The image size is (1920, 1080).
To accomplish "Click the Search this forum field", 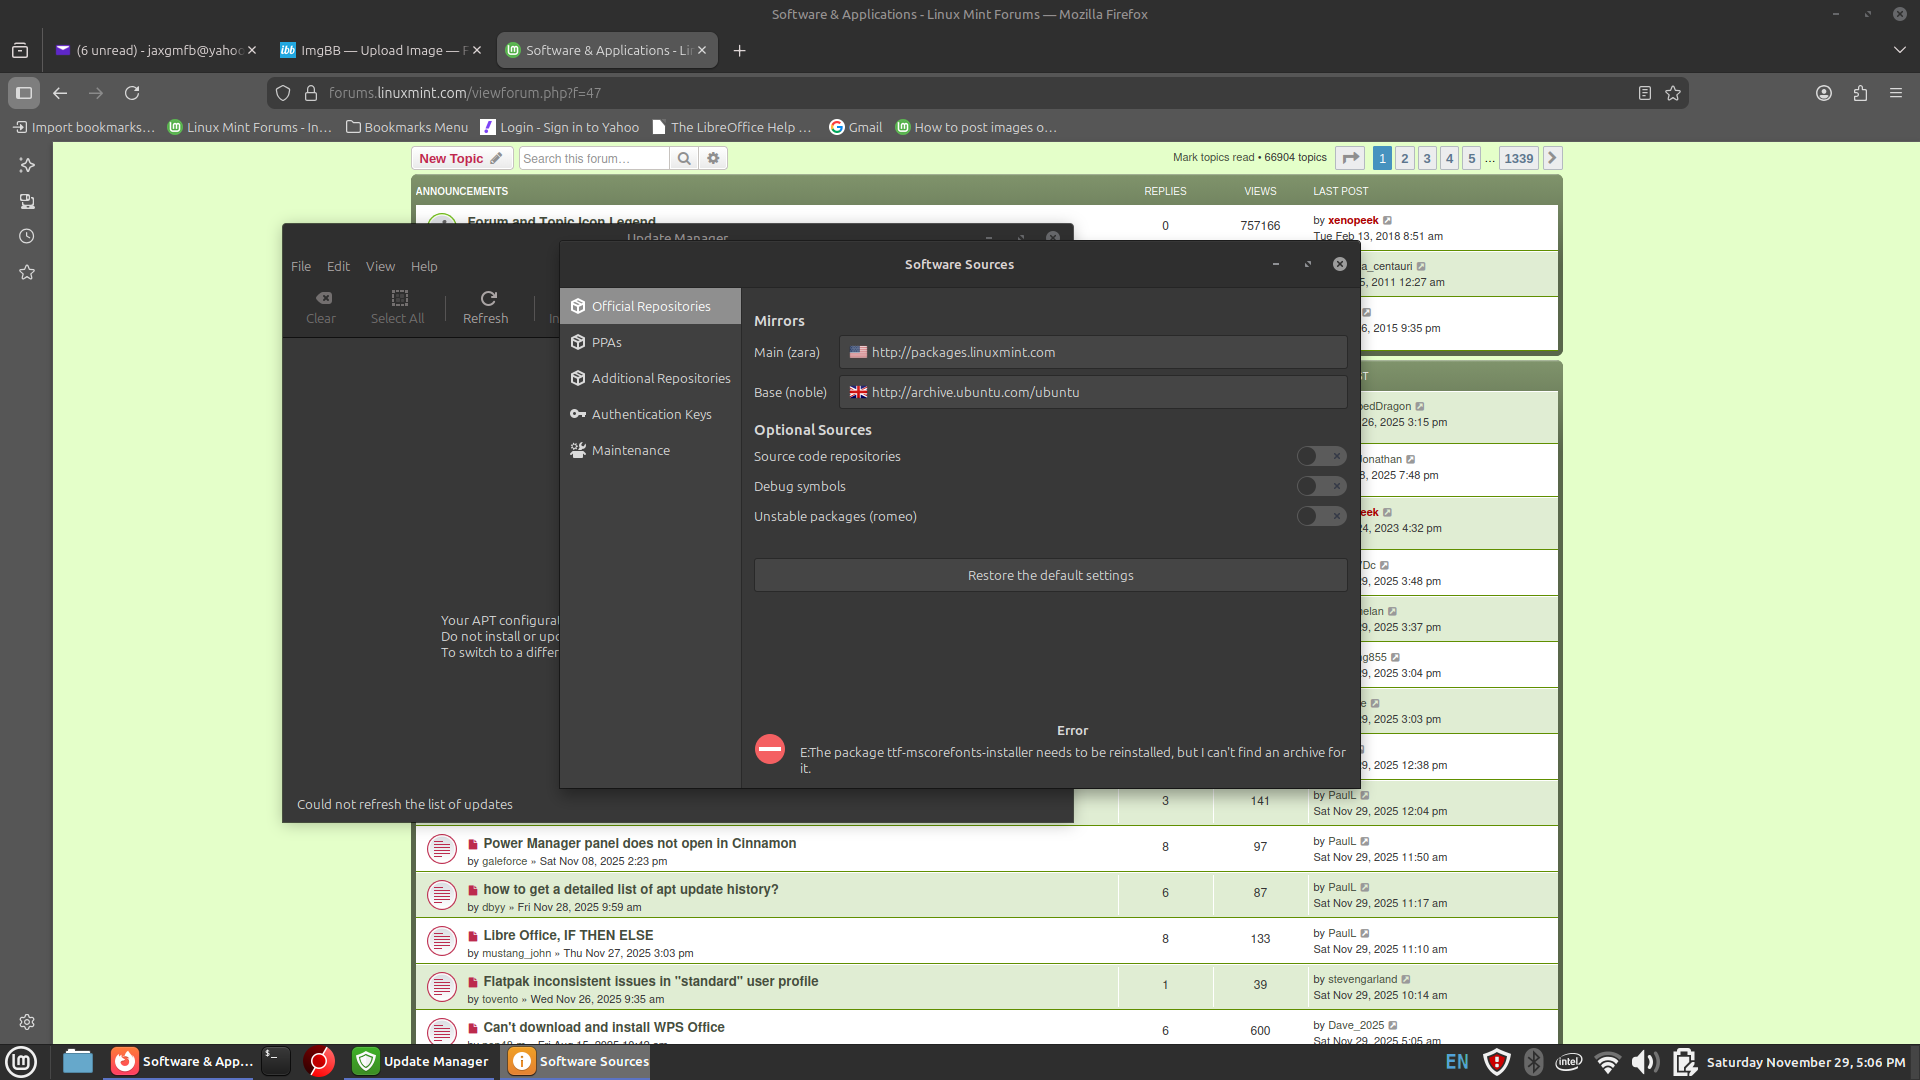I will [594, 158].
